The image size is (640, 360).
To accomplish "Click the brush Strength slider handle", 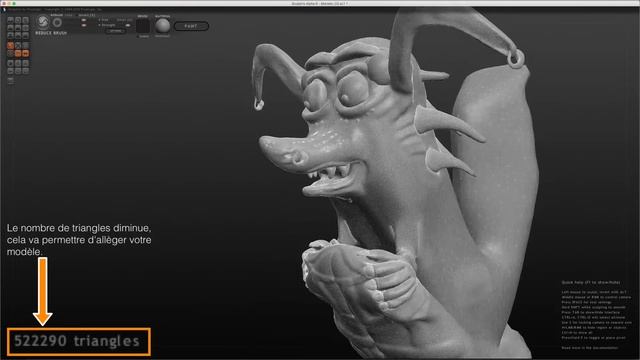I will [x=84, y=25].
